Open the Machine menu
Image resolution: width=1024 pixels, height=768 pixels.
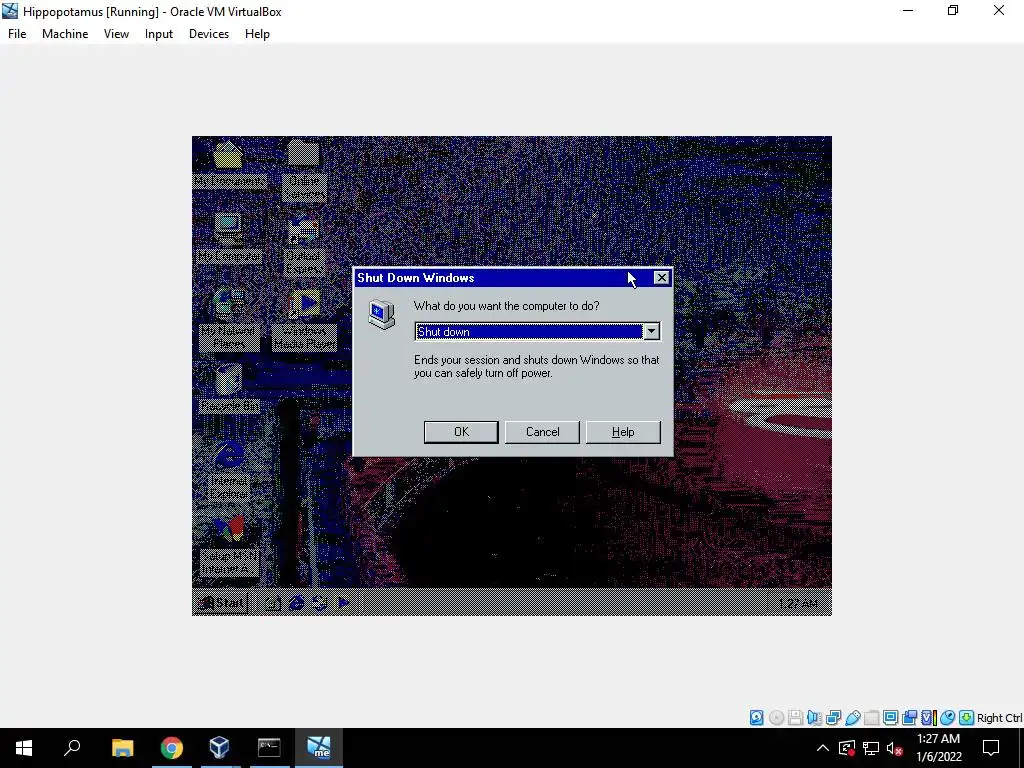pyautogui.click(x=65, y=34)
